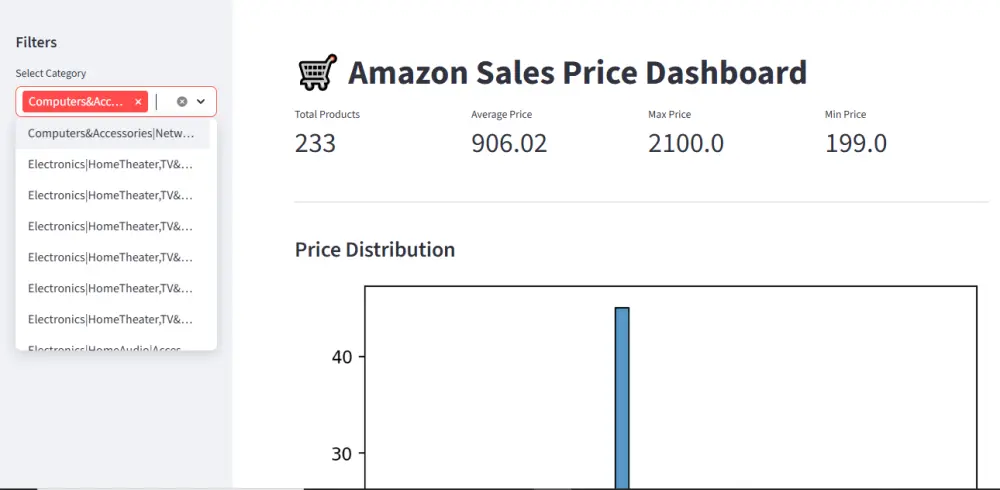Select the Computers&Accessories|Netw option
The image size is (1000, 490).
(111, 133)
